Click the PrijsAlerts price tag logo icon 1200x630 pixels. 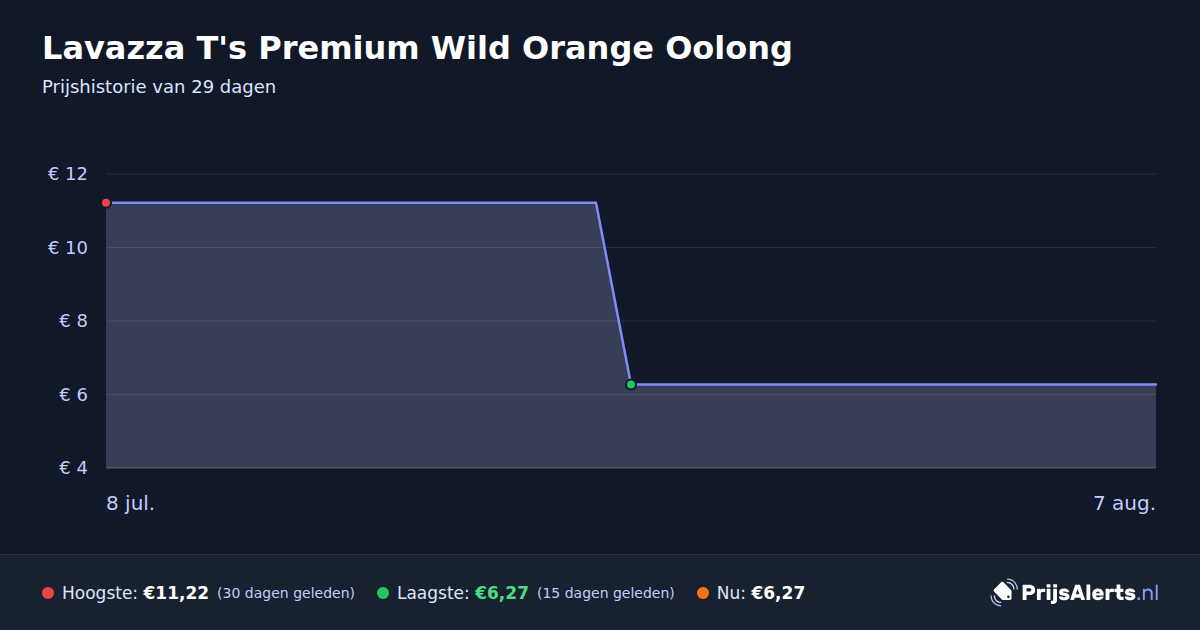[x=1003, y=593]
